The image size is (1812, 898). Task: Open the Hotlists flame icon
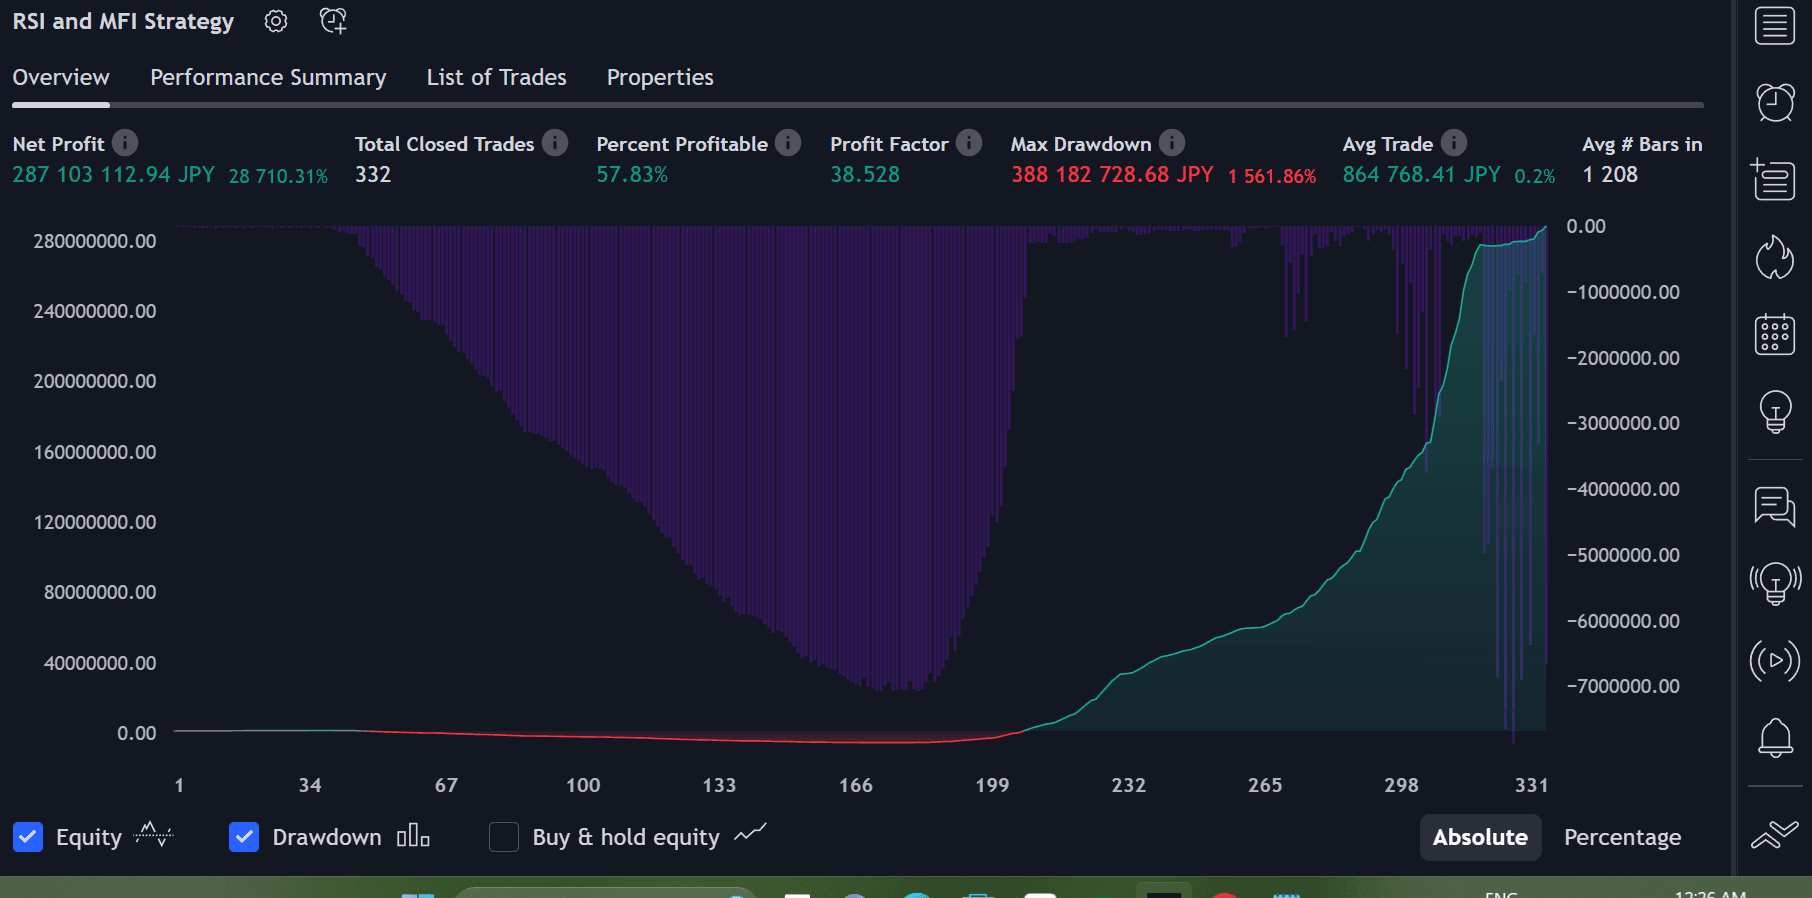(x=1775, y=257)
